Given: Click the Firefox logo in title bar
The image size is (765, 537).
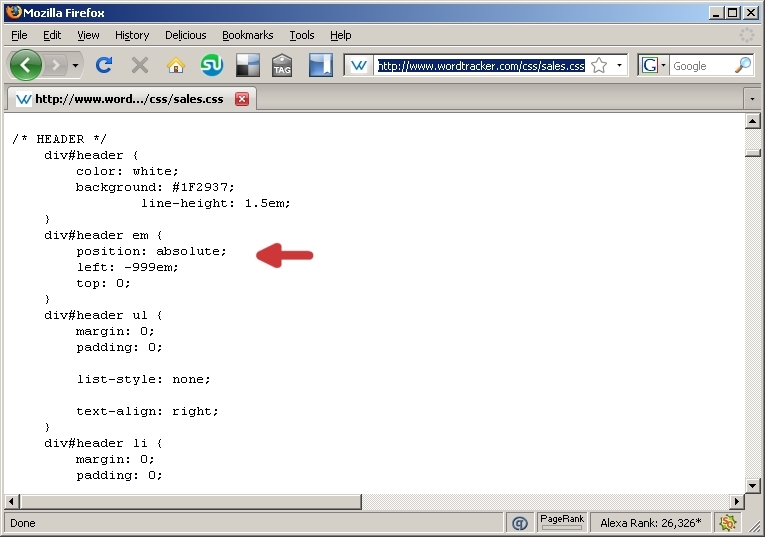Looking at the screenshot, I should (14, 12).
